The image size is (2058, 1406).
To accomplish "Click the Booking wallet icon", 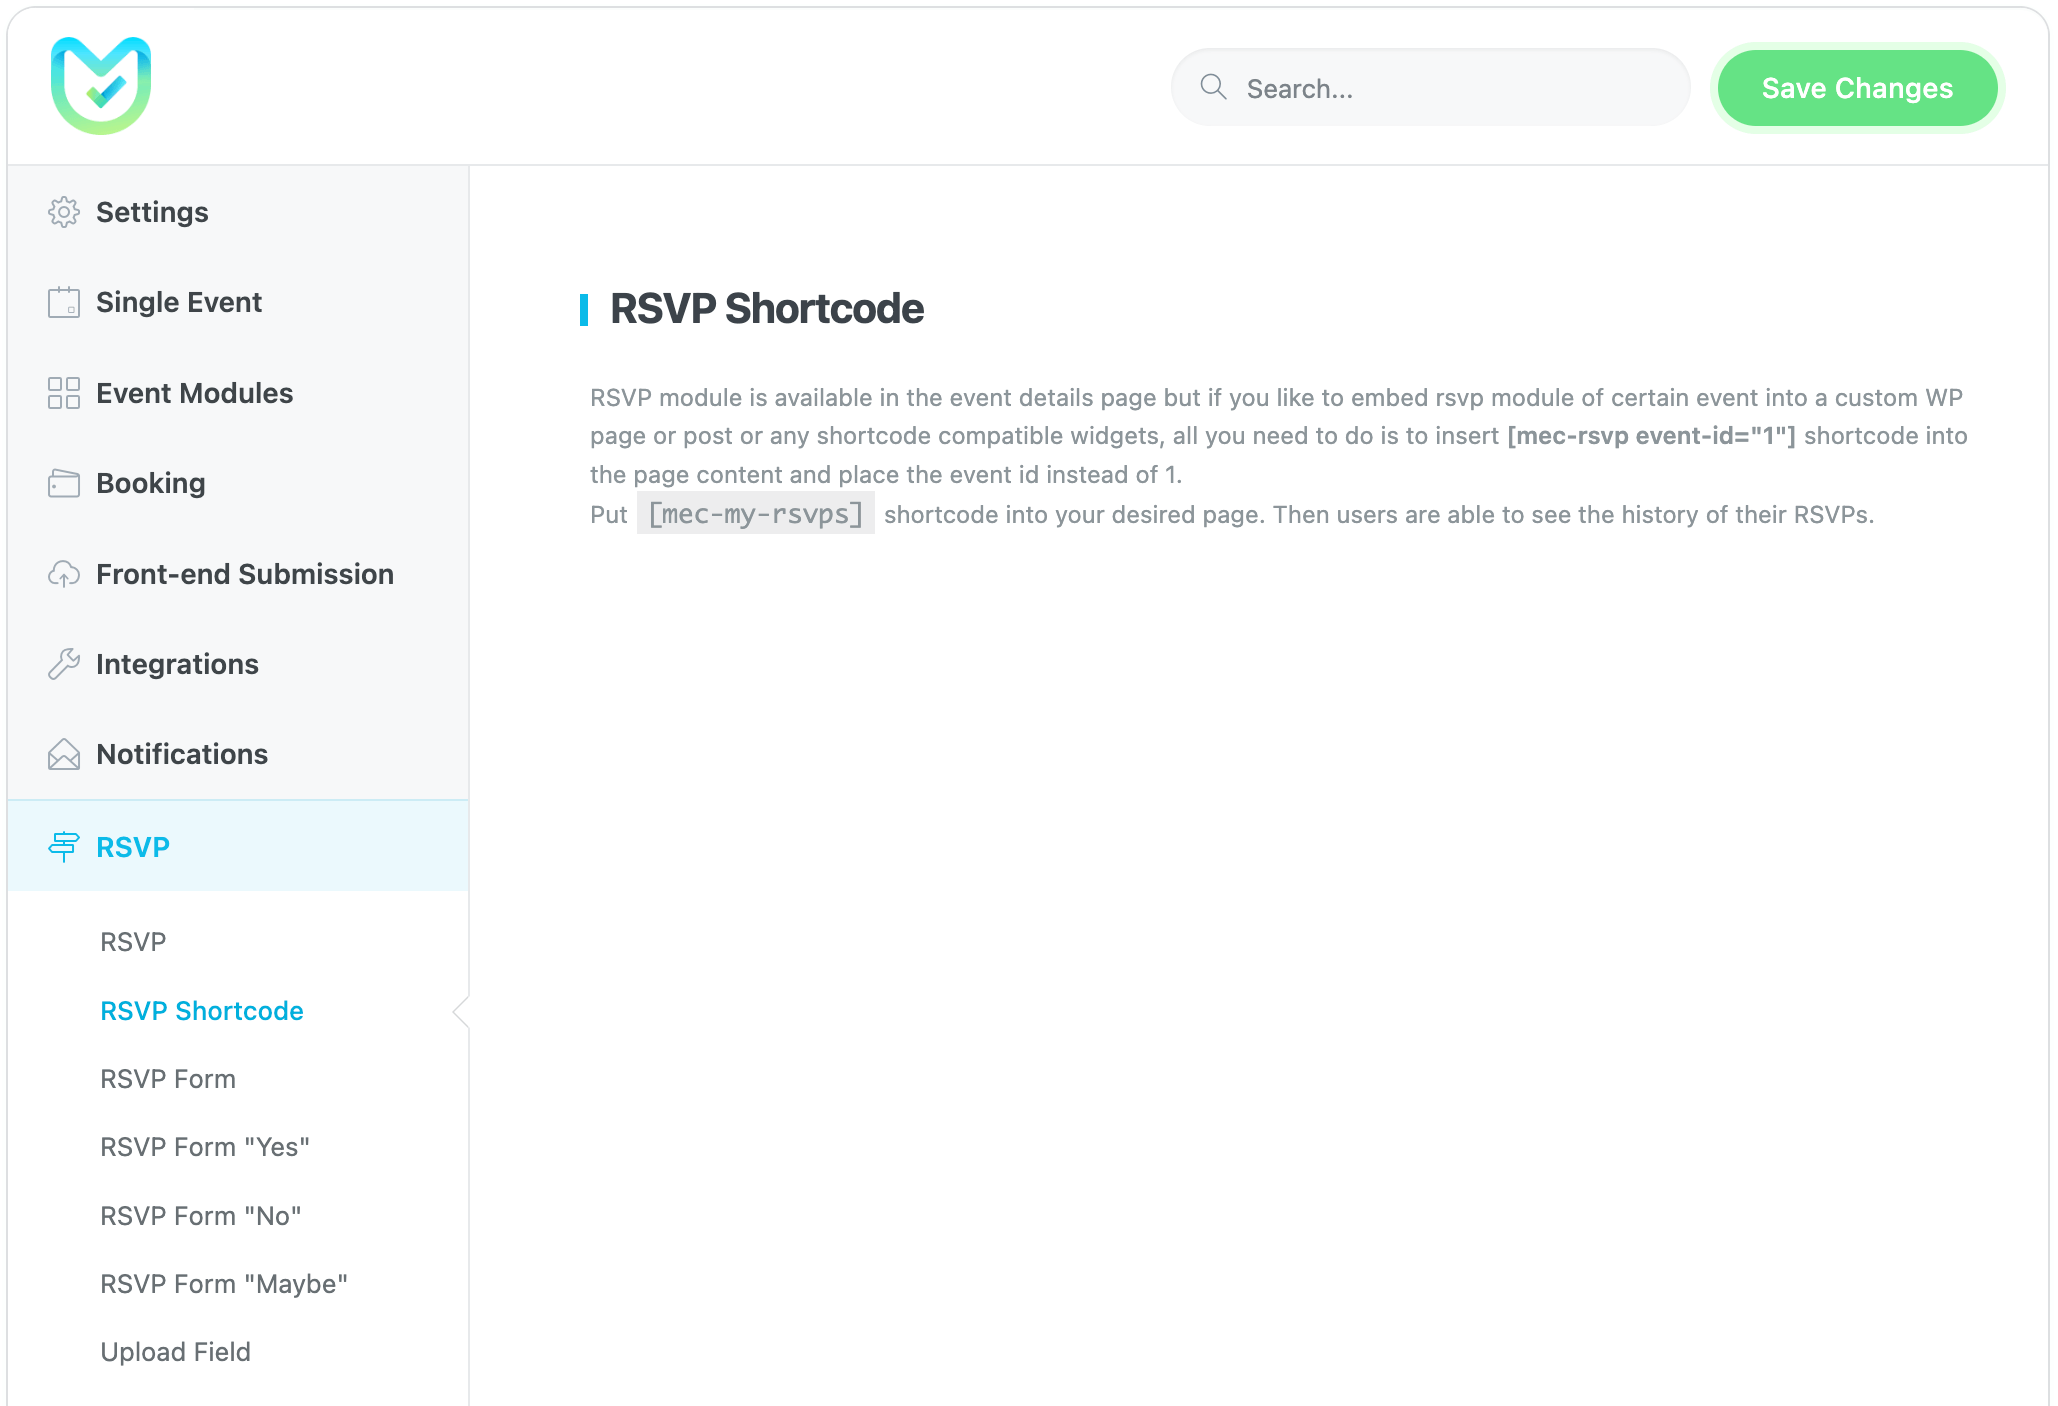I will [x=64, y=483].
